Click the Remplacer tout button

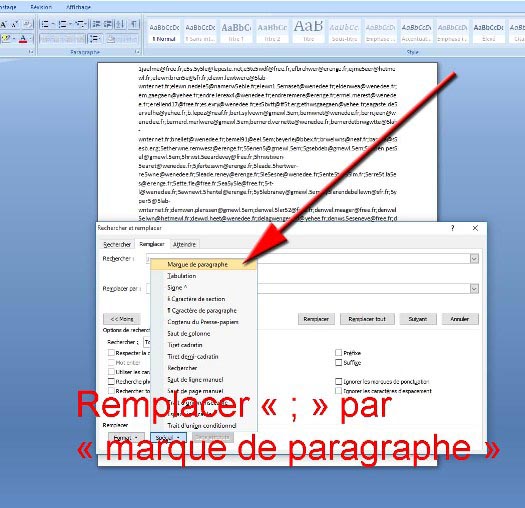click(367, 319)
